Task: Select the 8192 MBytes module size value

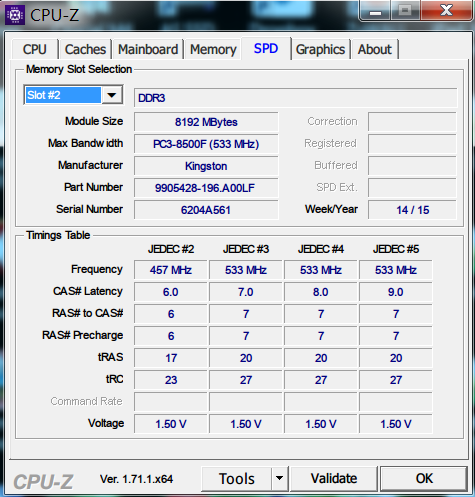Action: coord(206,122)
